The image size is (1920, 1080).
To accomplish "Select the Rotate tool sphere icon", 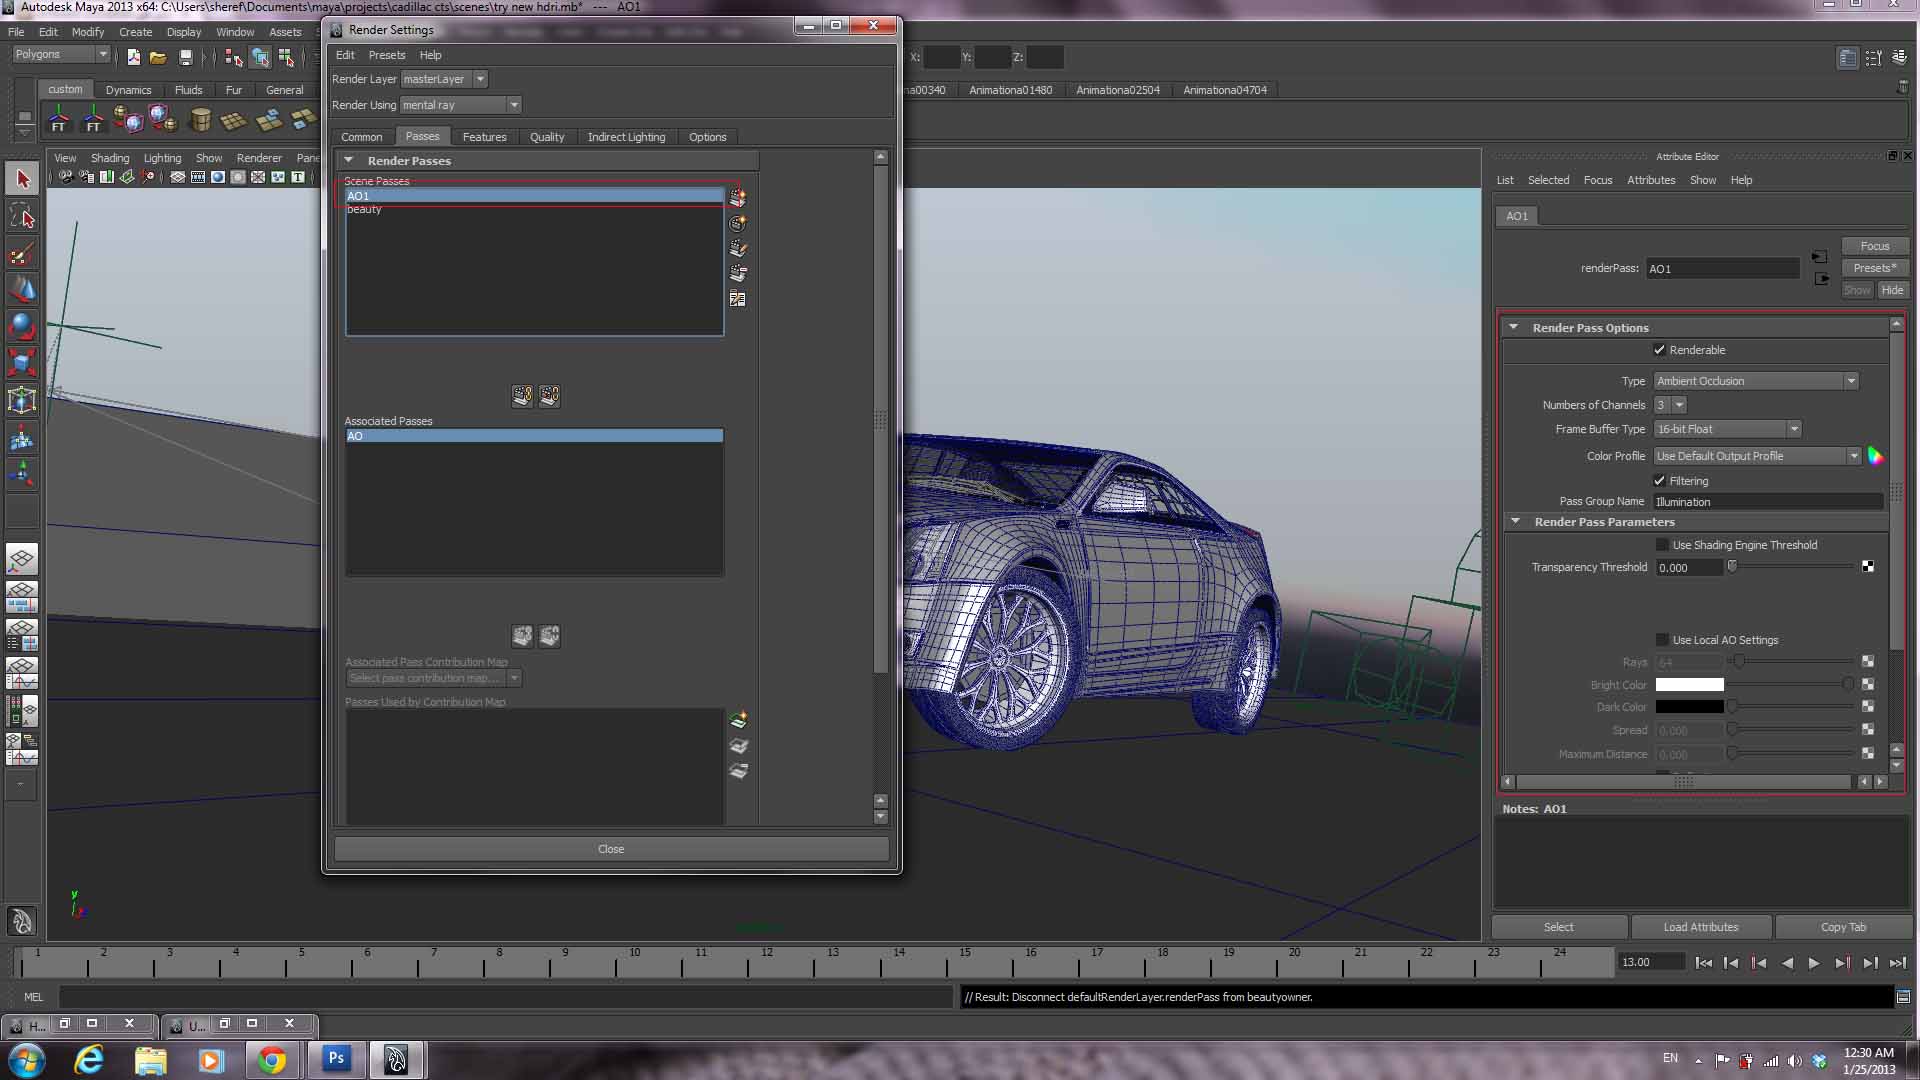I will [x=22, y=326].
